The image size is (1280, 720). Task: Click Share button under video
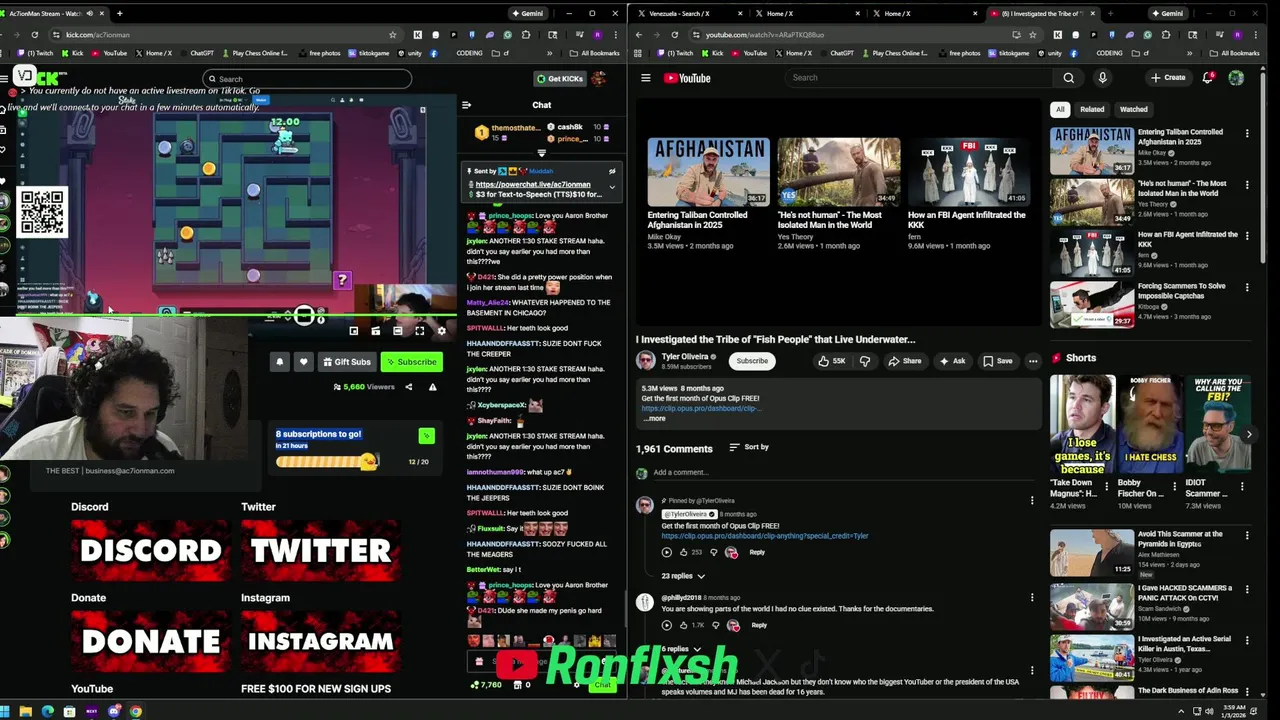pyautogui.click(x=905, y=361)
